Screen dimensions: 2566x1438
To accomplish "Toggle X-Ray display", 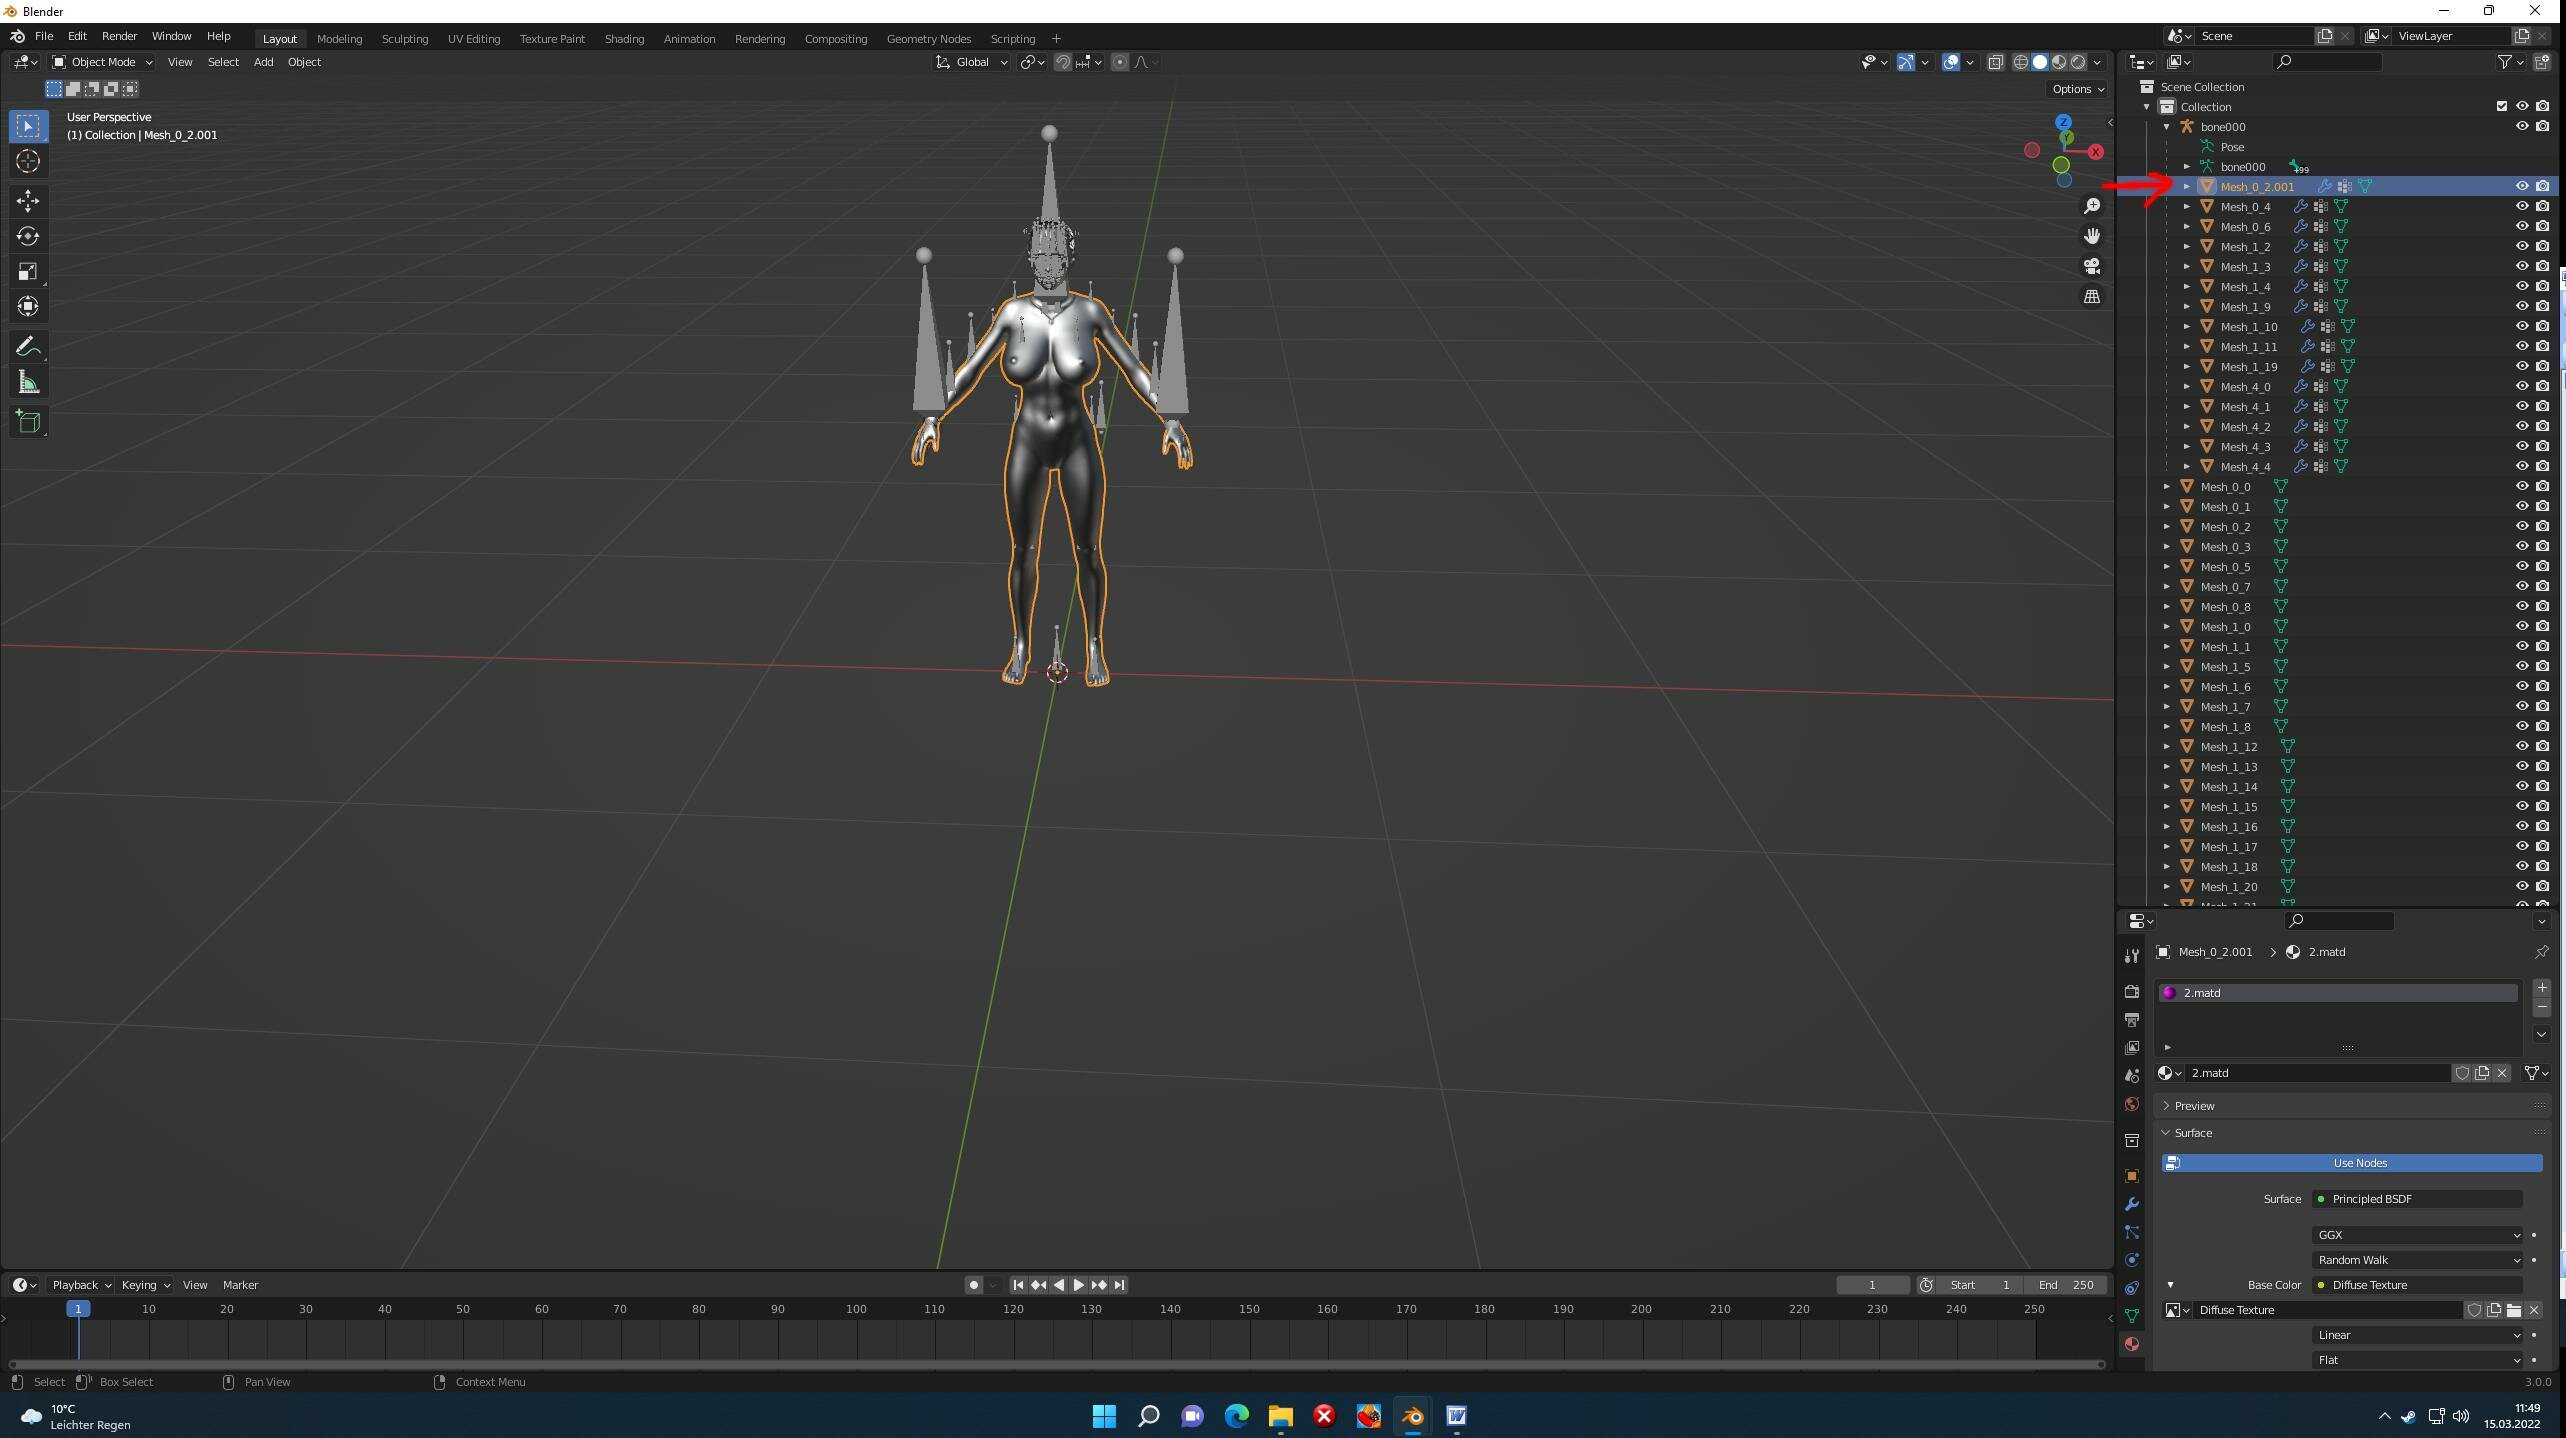I will 1995,62.
